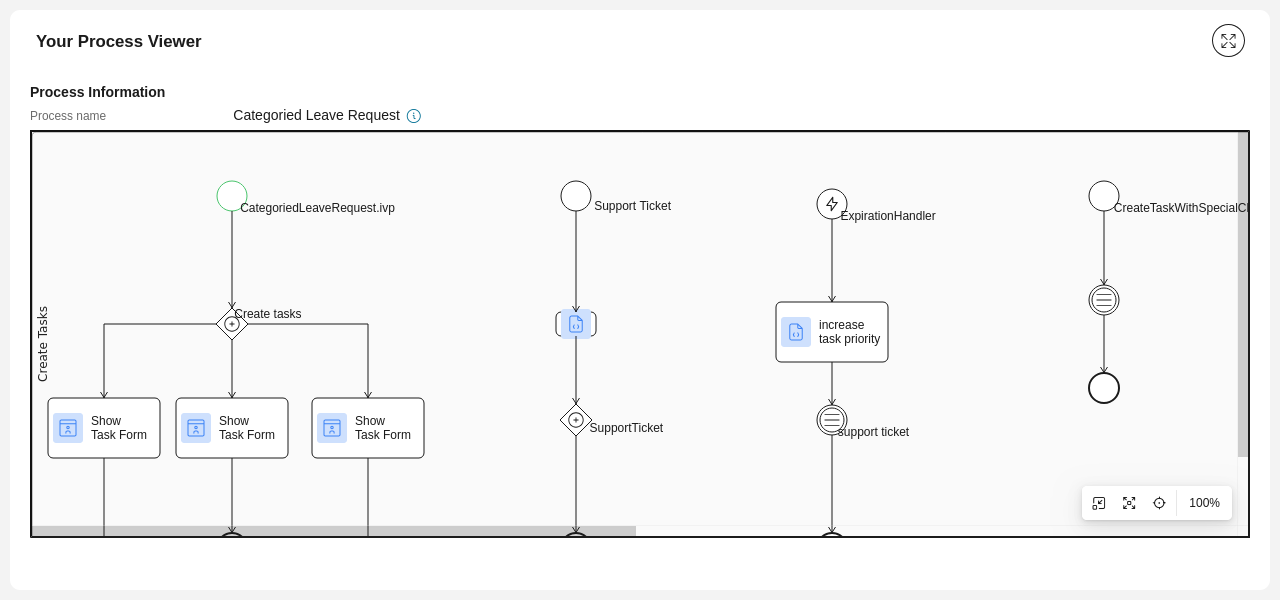
Task: Click the origin viewport icon in the zoom toolbar
Action: tap(1099, 503)
